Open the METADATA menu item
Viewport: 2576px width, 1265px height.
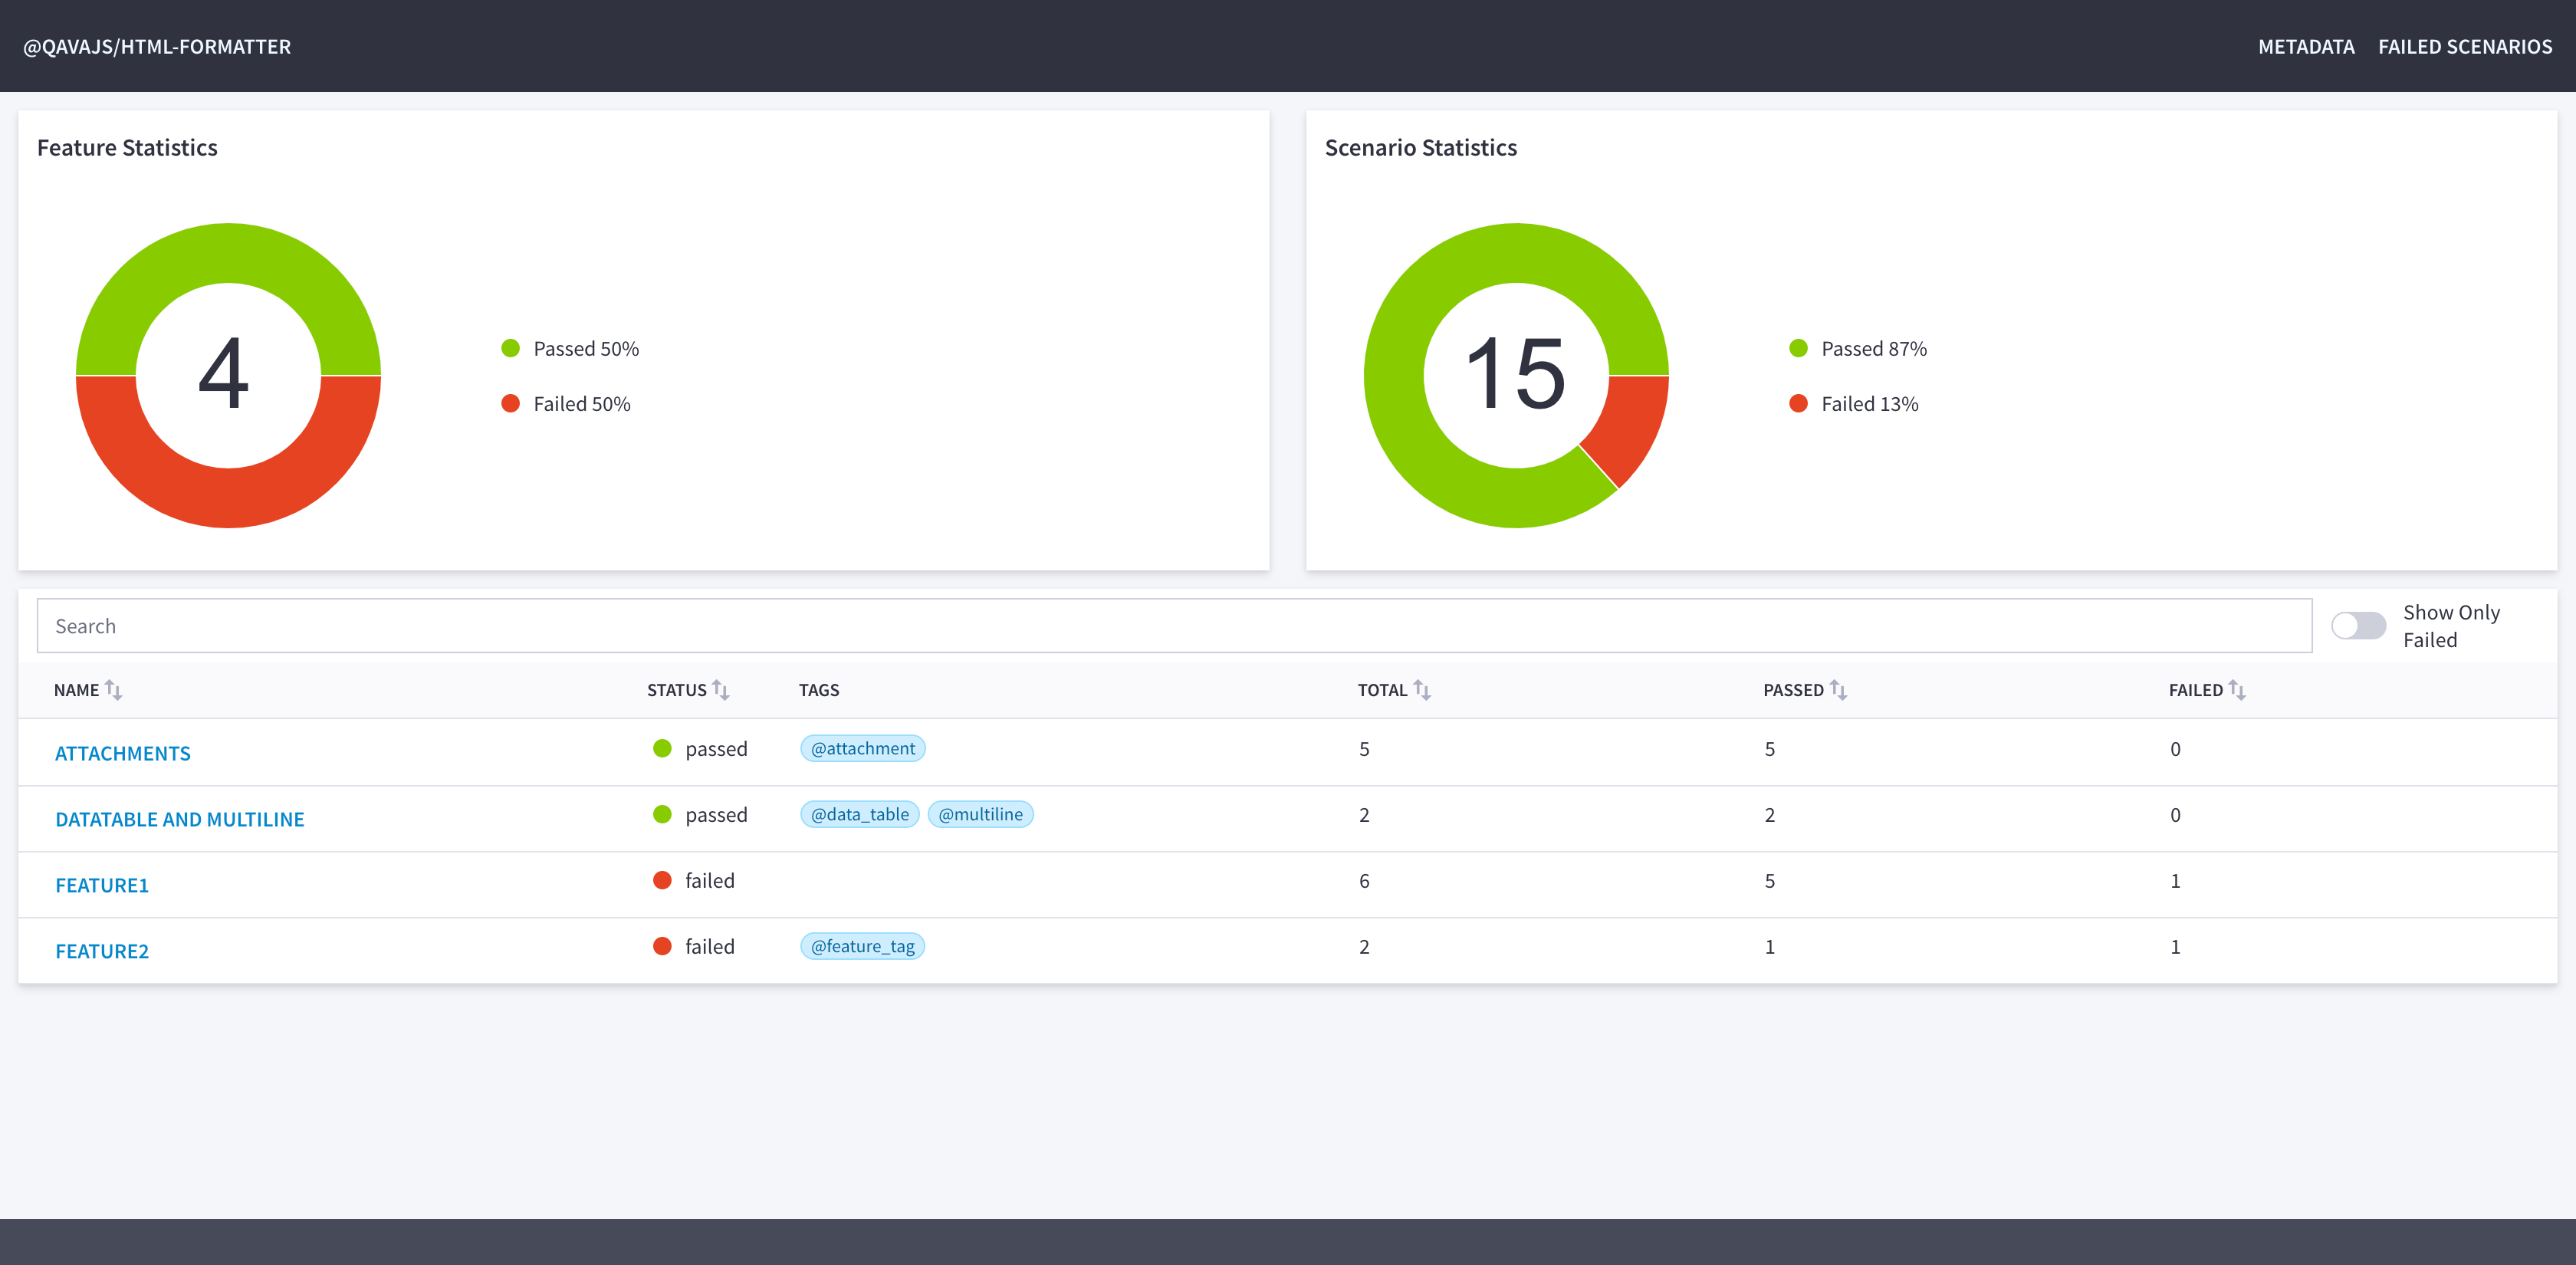[x=2305, y=47]
